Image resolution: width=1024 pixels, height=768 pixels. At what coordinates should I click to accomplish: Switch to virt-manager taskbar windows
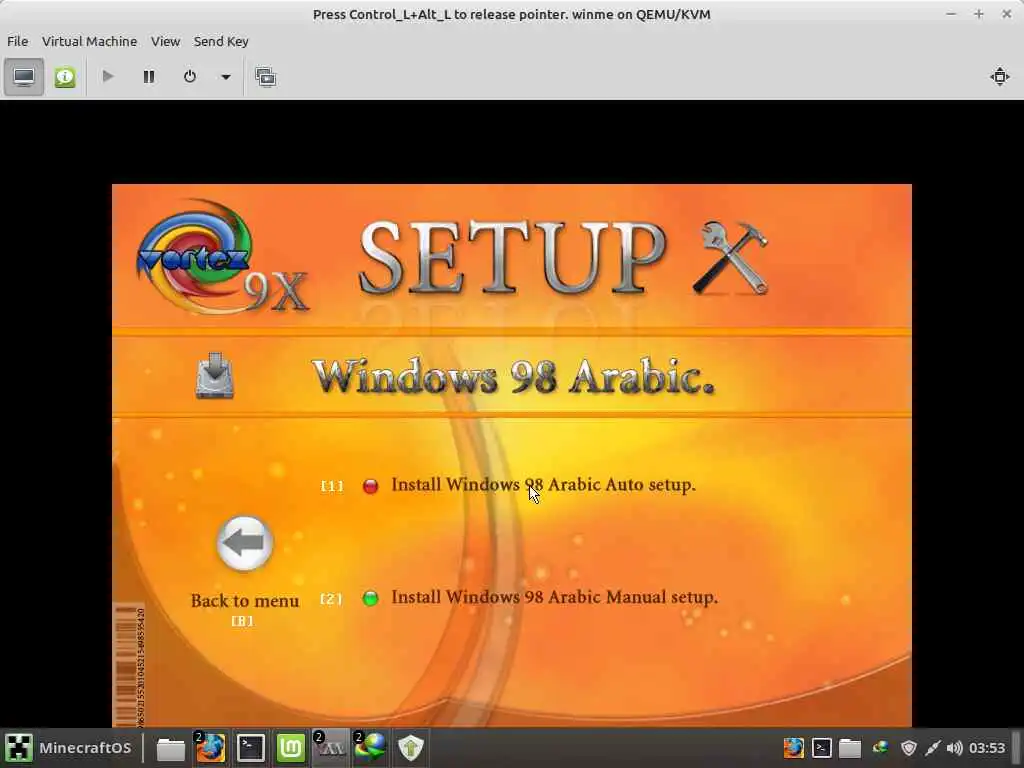click(330, 748)
